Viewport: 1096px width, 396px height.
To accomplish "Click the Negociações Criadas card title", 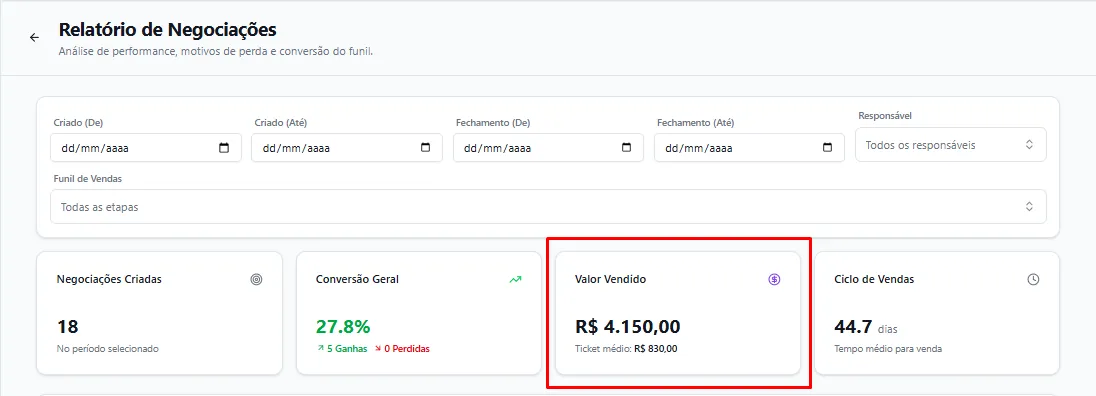I will click(x=109, y=279).
